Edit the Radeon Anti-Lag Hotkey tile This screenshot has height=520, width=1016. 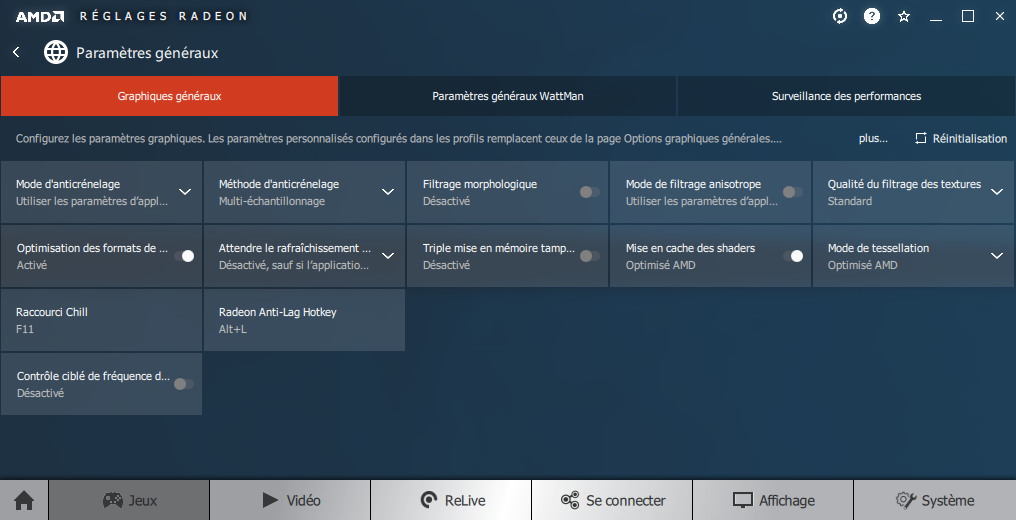pos(304,320)
